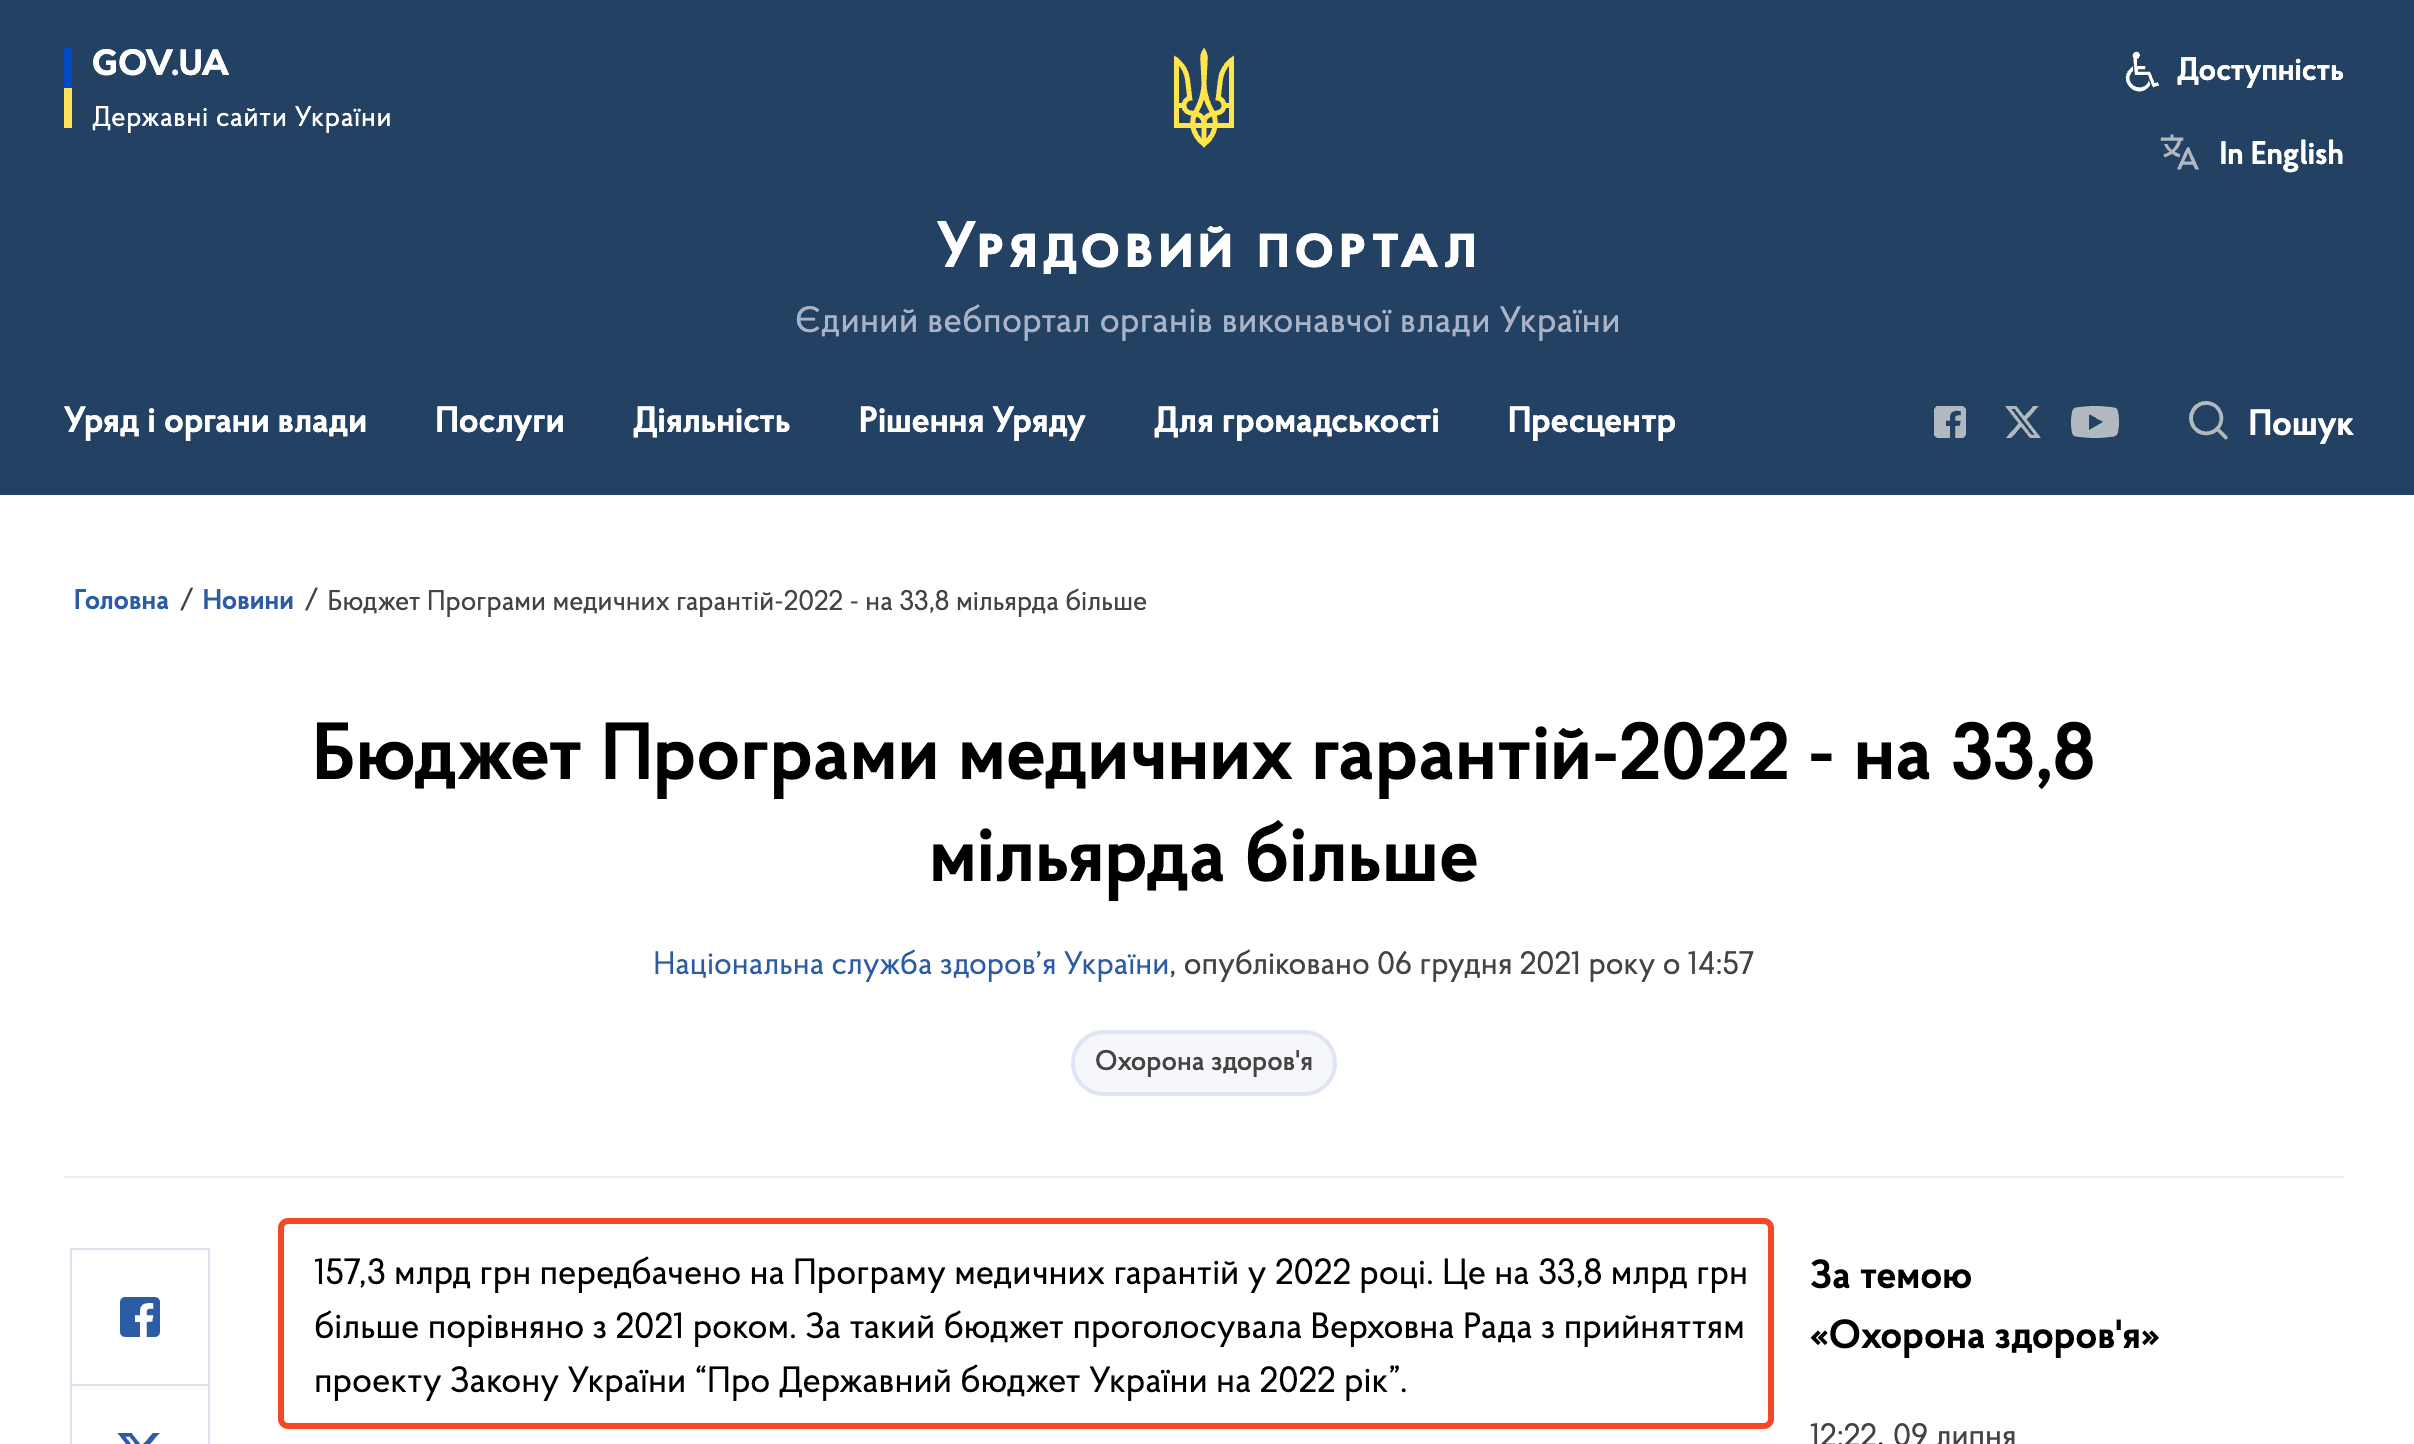Click the '12:22, 09 липня' timestamp
The image size is (2414, 1444).
point(1912,1432)
